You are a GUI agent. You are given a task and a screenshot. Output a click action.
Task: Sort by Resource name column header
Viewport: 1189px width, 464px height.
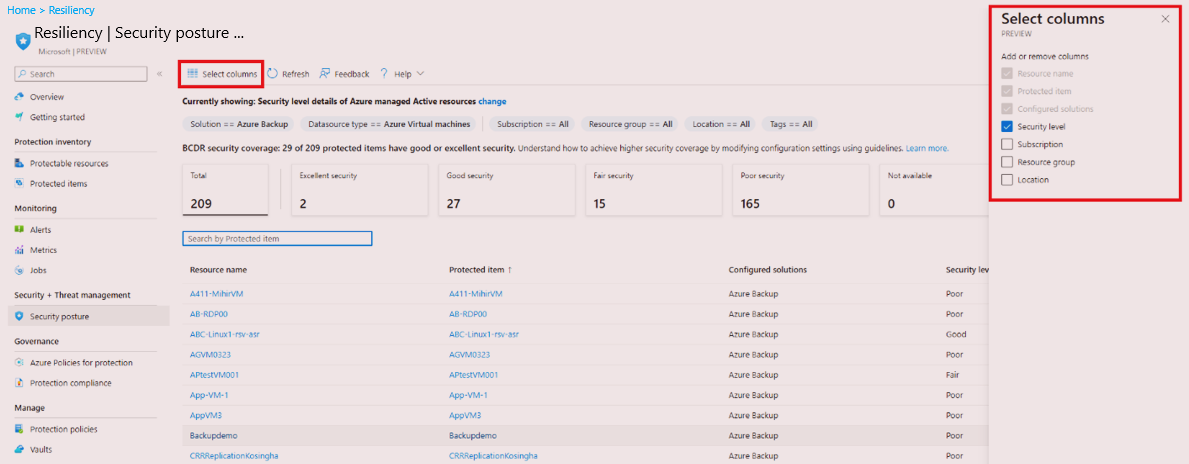(x=218, y=270)
